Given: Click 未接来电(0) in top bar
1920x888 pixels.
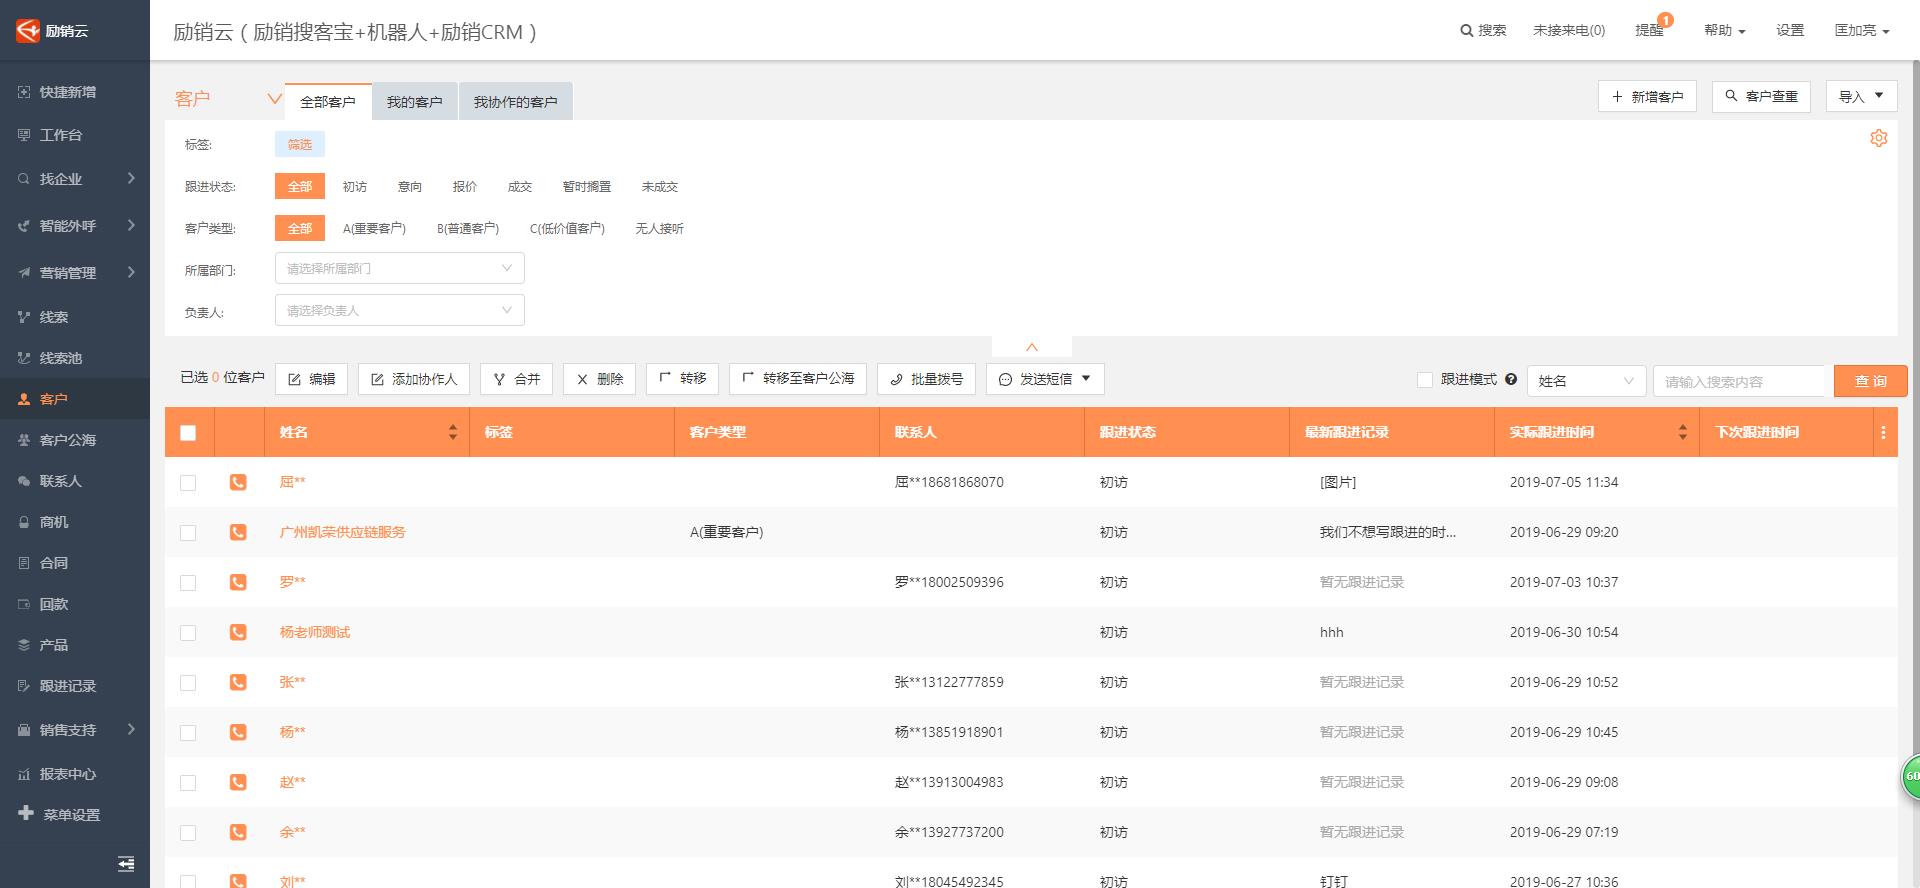Looking at the screenshot, I should click(1569, 31).
